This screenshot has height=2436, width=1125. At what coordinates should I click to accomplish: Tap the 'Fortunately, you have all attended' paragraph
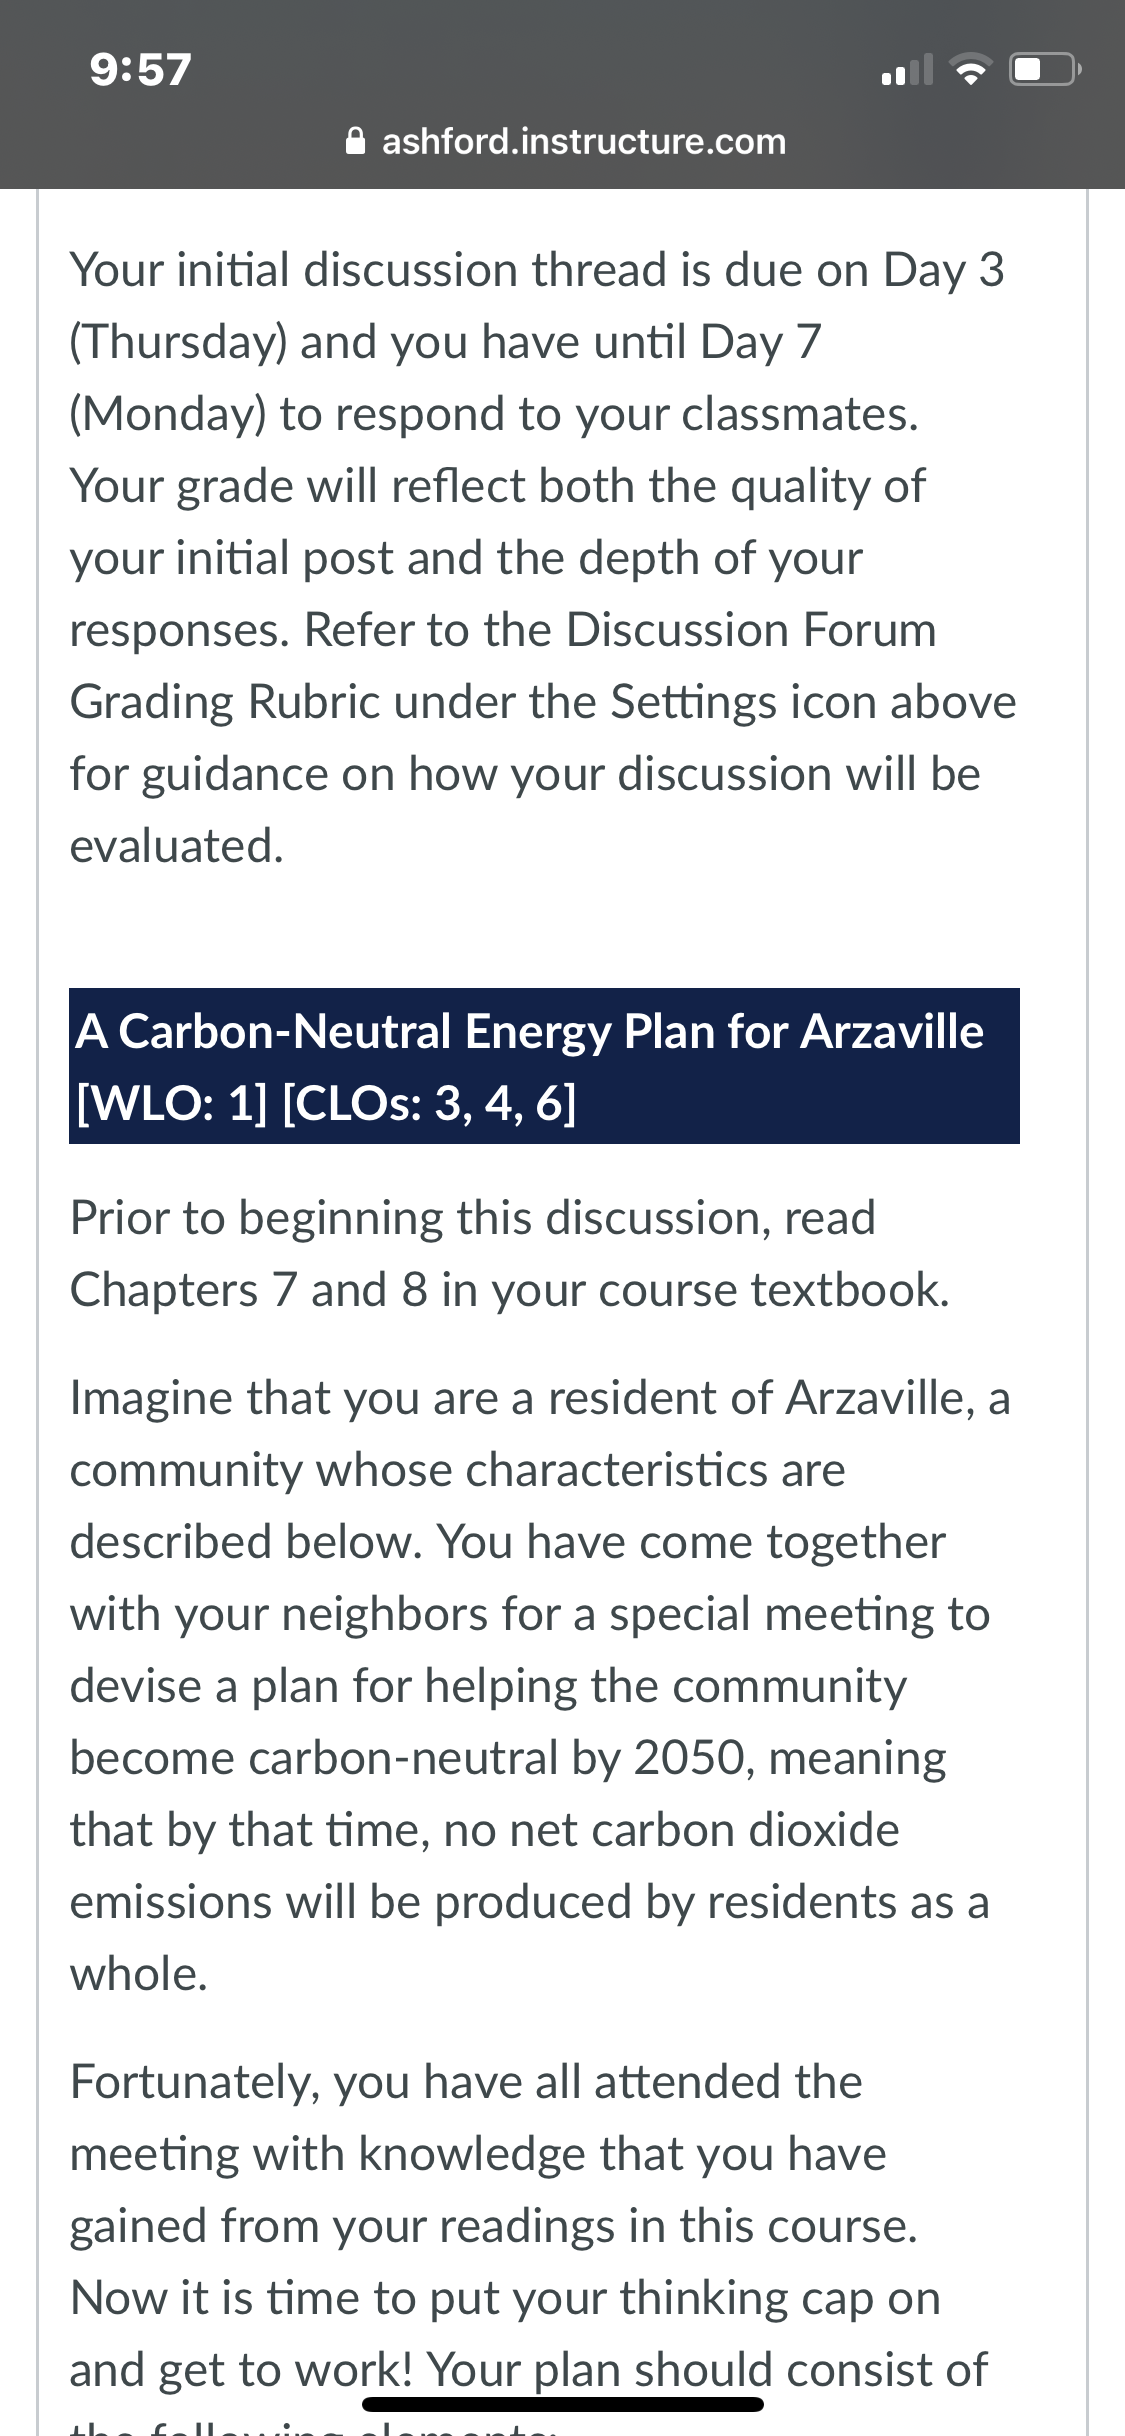(528, 2240)
